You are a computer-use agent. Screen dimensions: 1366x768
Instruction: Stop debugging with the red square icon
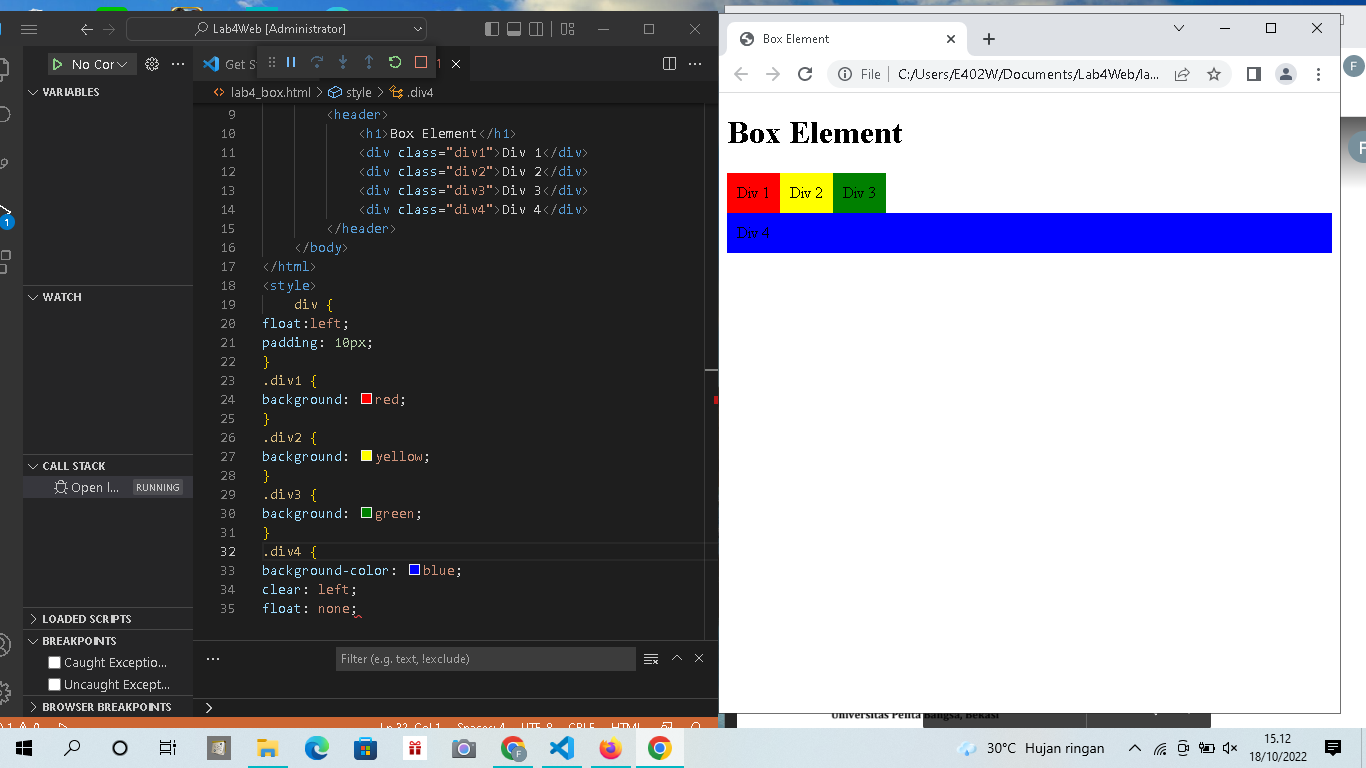tap(419, 62)
